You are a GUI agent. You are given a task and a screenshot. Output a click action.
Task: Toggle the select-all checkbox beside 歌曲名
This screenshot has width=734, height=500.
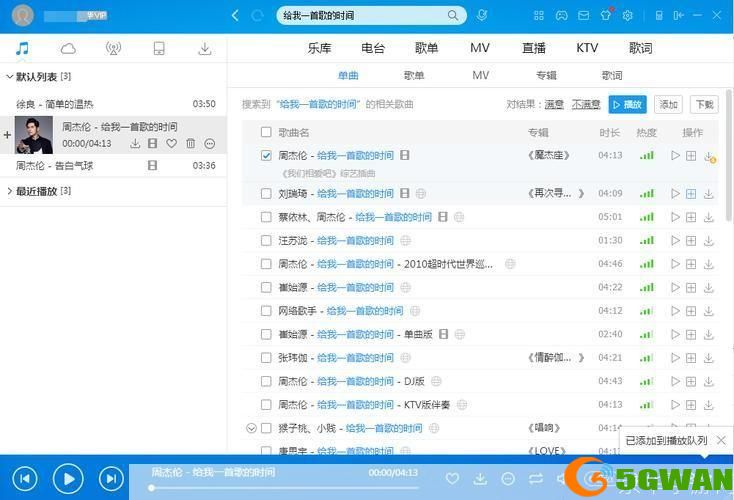pos(266,132)
